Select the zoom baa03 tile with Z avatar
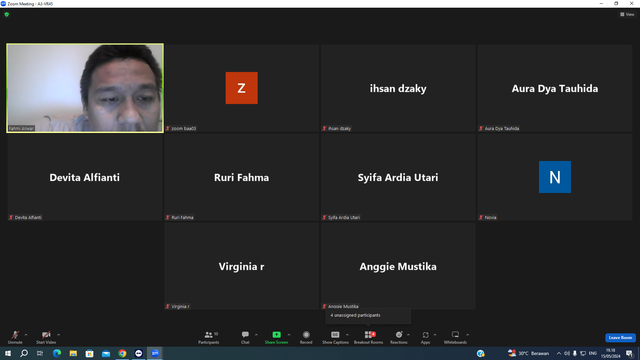This screenshot has height=360, width=640. click(x=242, y=88)
